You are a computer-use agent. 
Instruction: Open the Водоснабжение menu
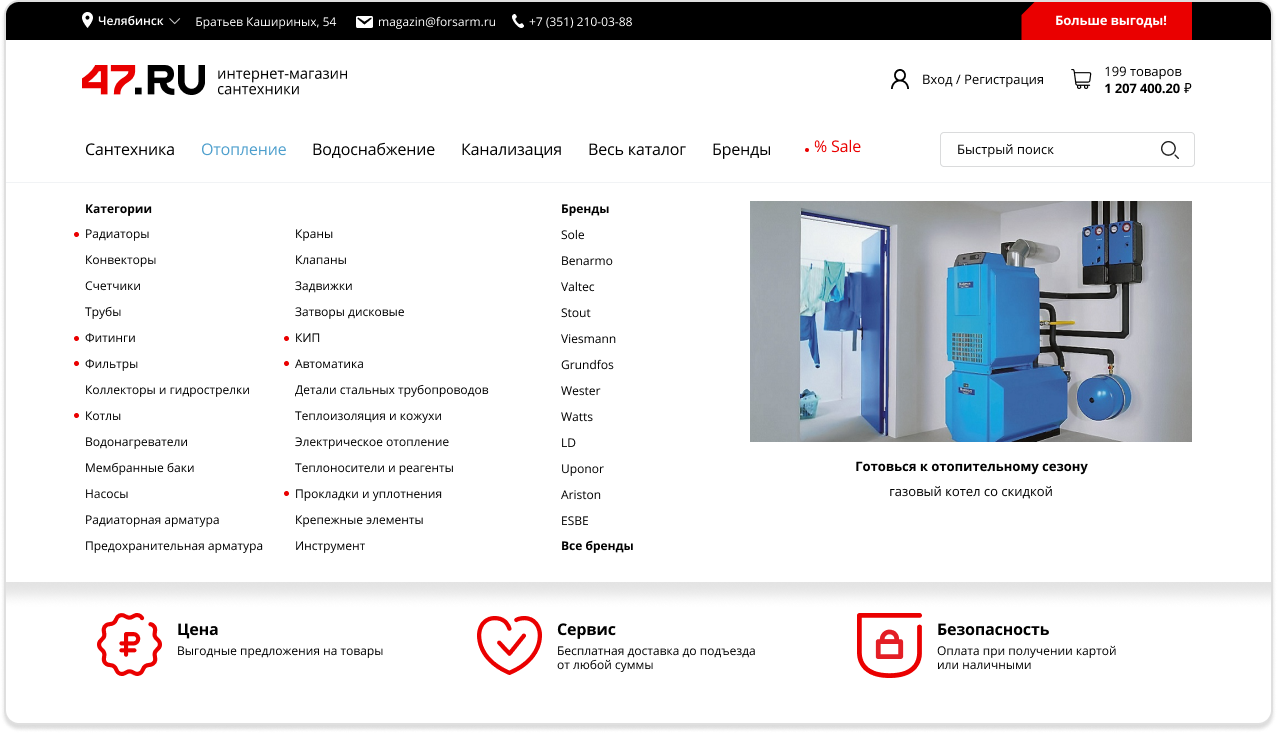coord(373,150)
